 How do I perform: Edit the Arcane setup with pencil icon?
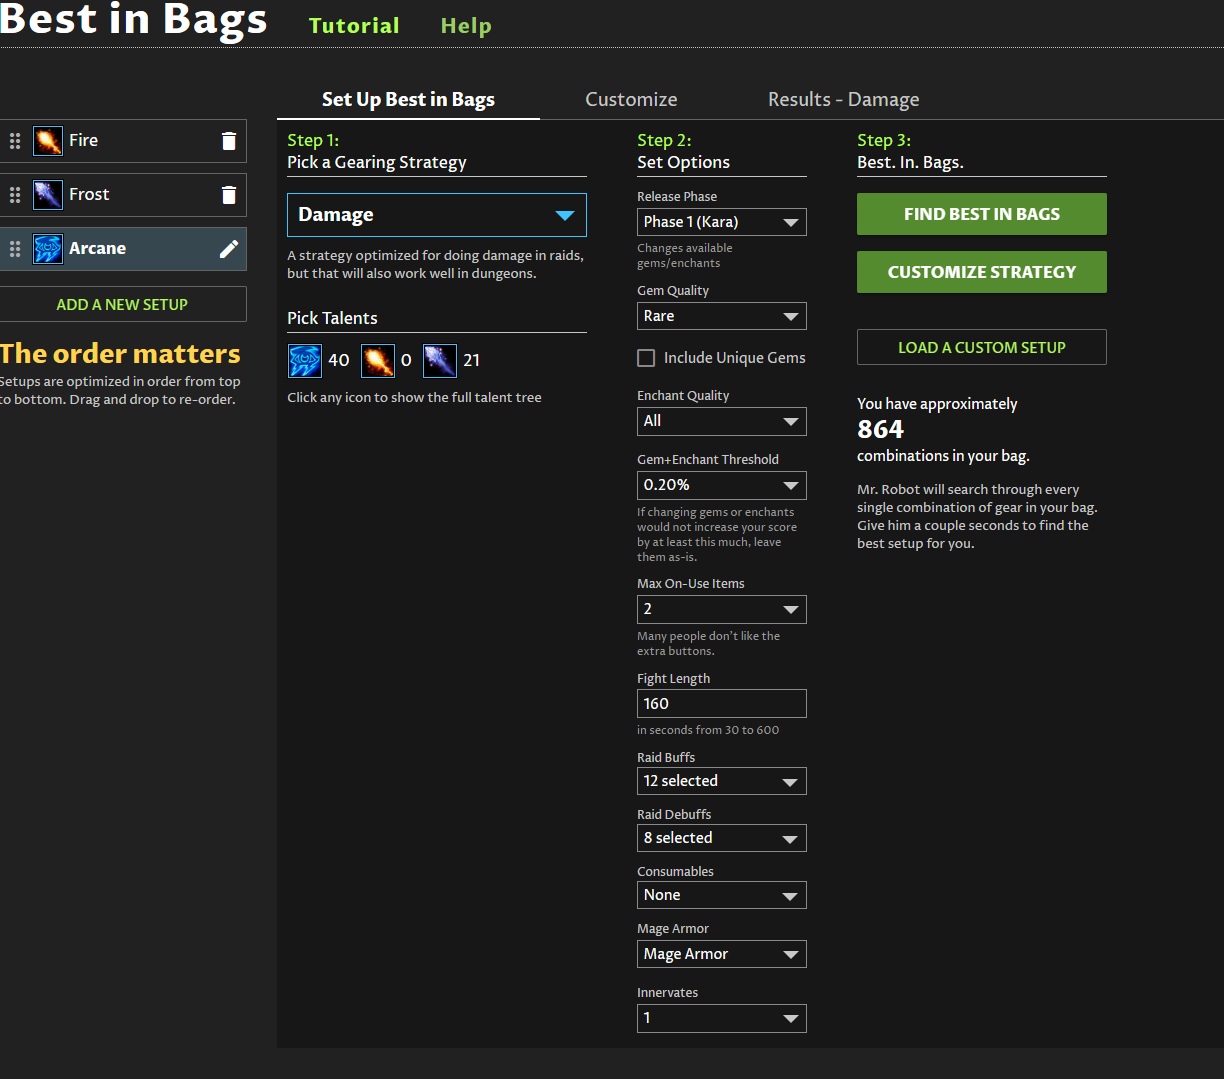click(229, 249)
